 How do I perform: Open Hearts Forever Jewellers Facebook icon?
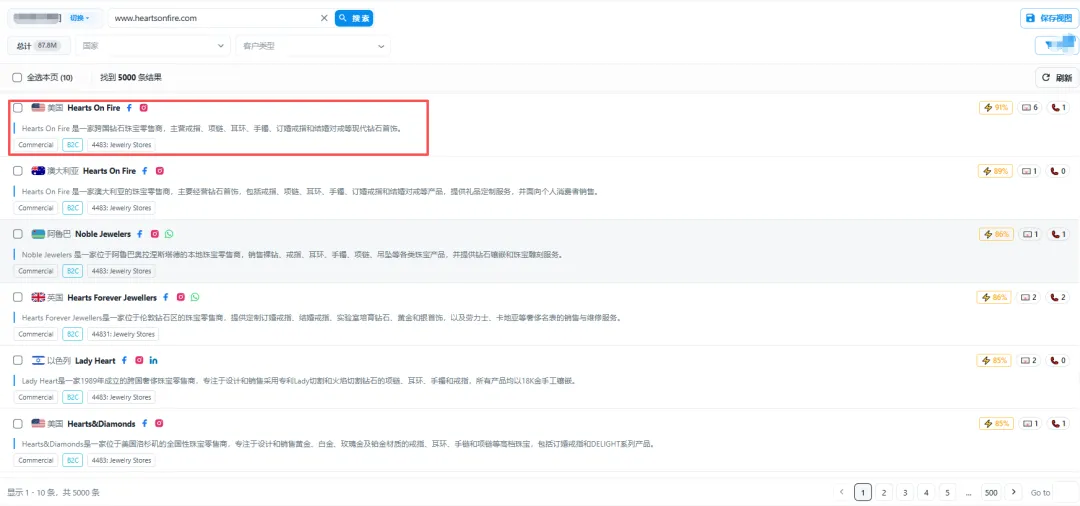coord(165,297)
